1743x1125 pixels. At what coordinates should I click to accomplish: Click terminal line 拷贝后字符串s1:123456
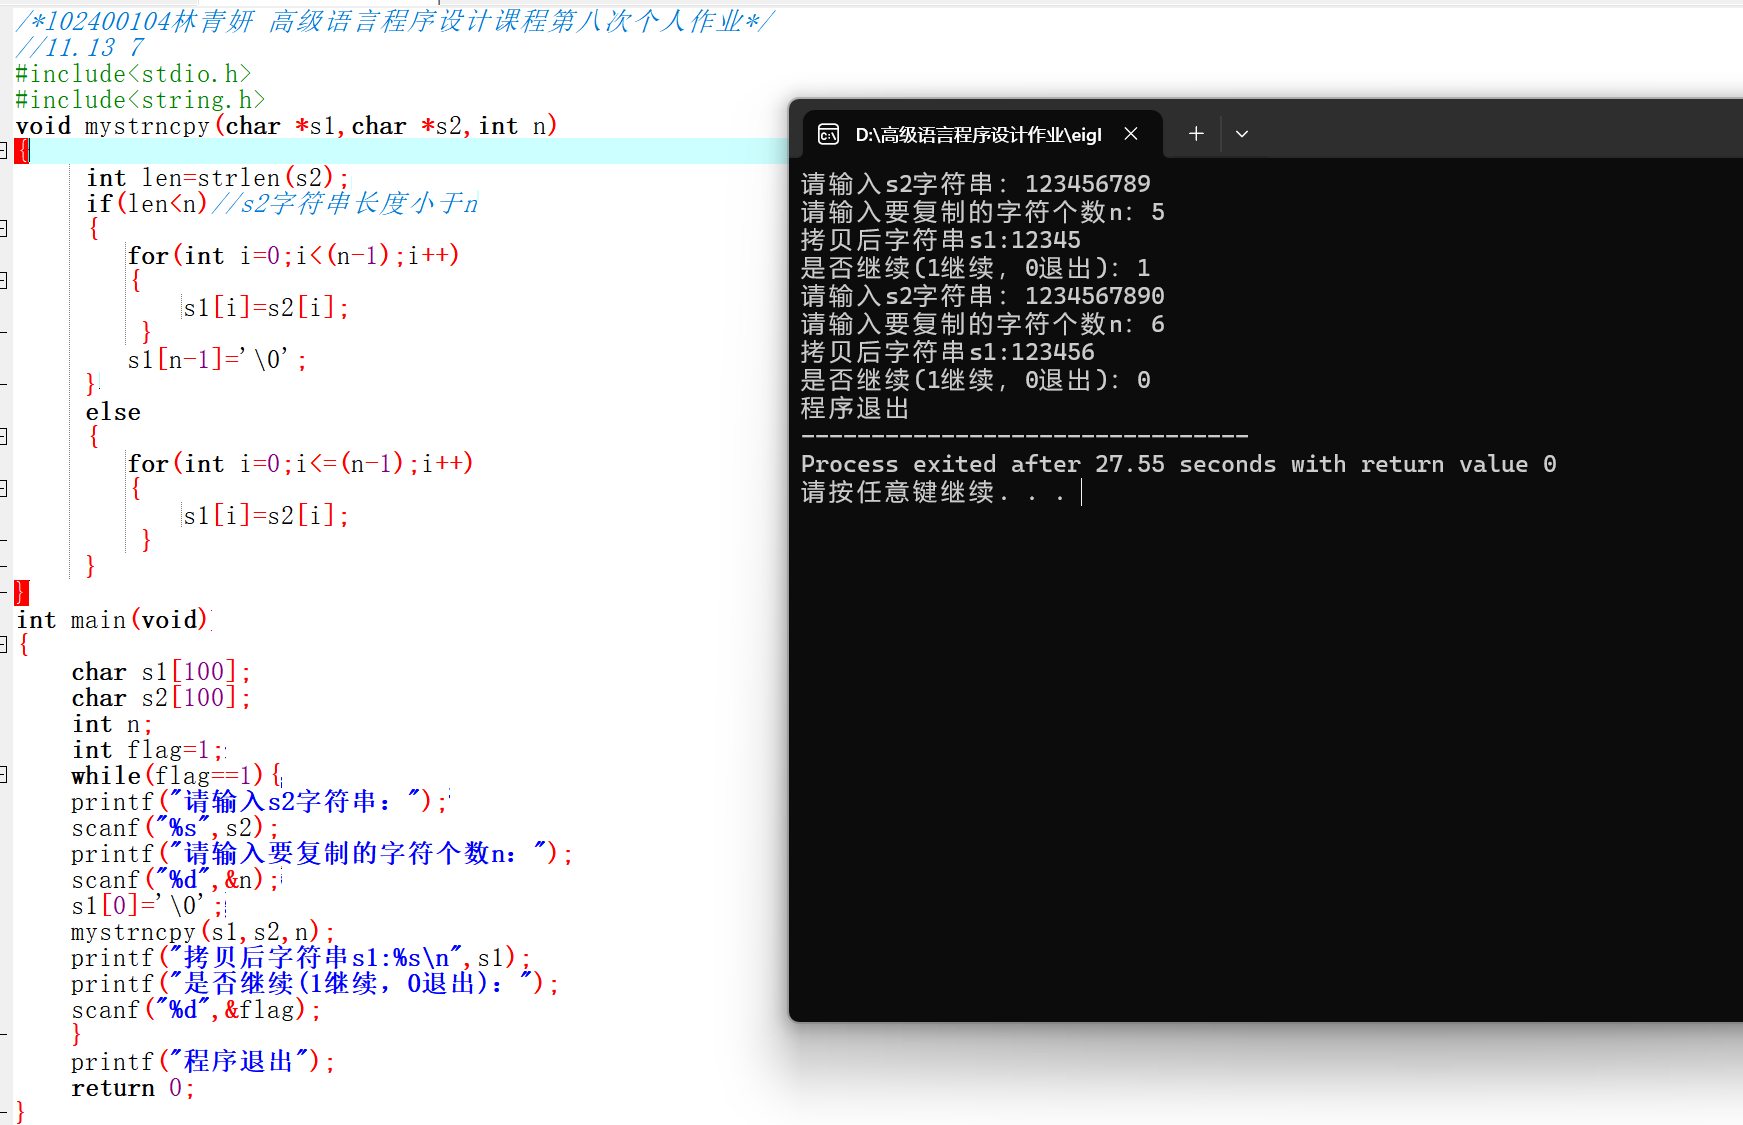pyautogui.click(x=948, y=352)
